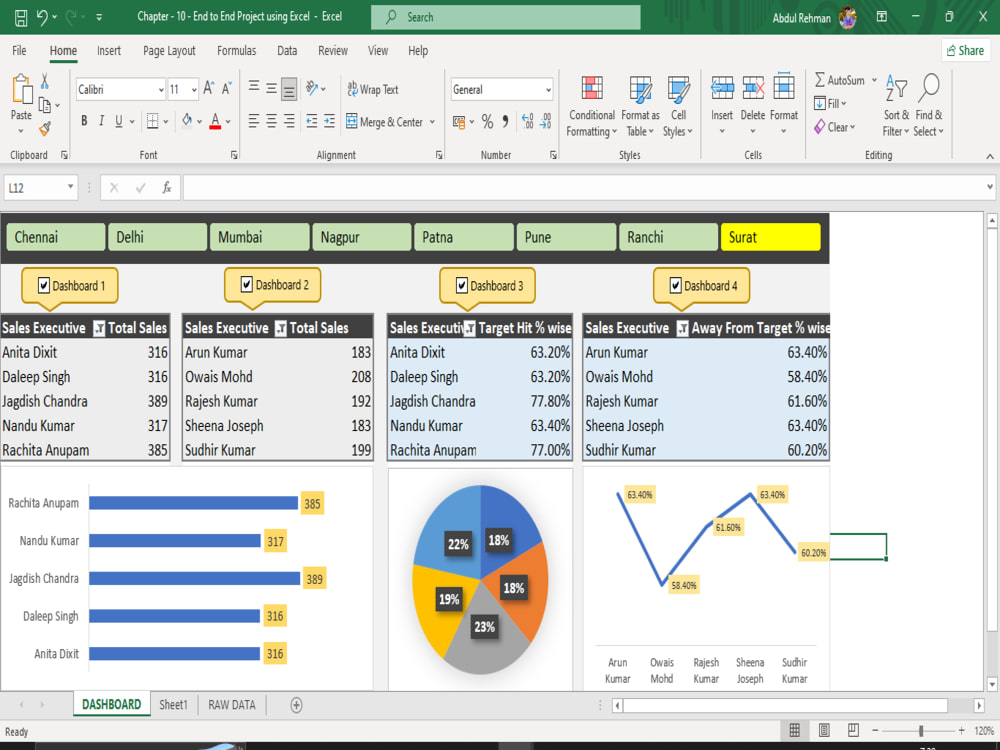The height and width of the screenshot is (750, 1000).
Task: Click the Paste clipboard icon
Action: click(x=22, y=89)
